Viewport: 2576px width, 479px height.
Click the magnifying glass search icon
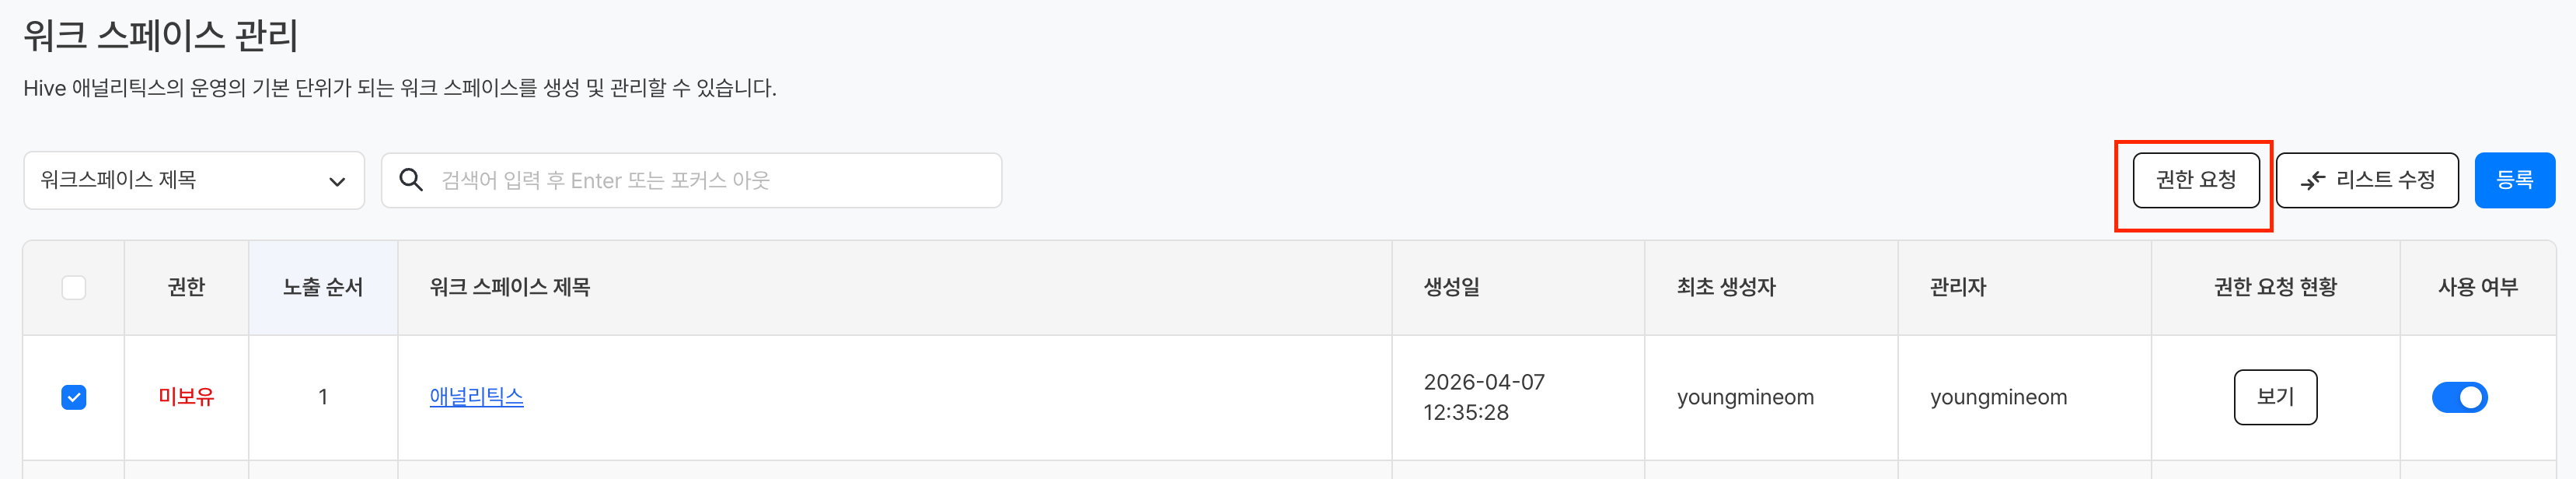click(x=410, y=180)
